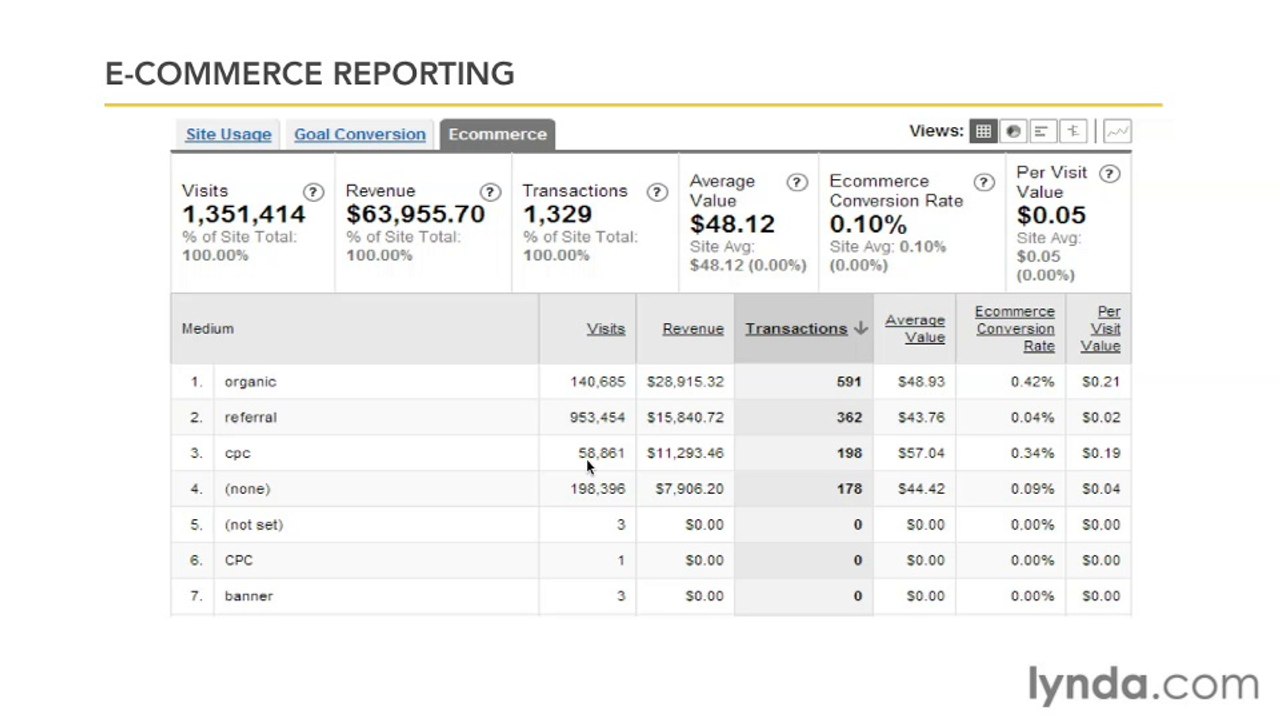Switch to the bar performance view

(x=1042, y=131)
